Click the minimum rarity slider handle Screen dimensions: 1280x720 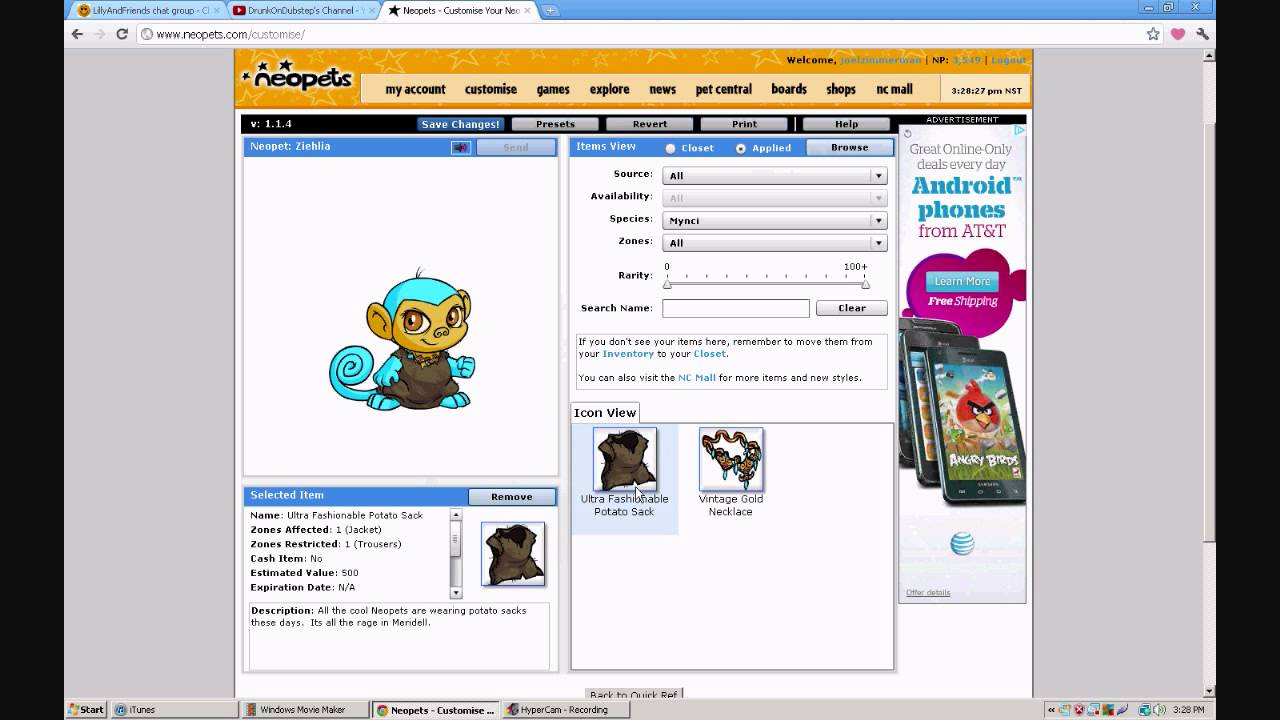pyautogui.click(x=667, y=284)
